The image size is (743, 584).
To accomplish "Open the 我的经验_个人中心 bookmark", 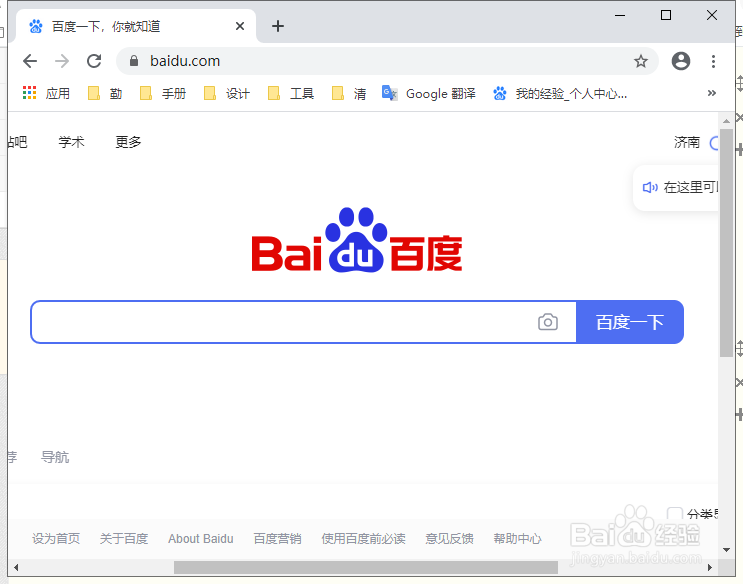I will (x=560, y=93).
